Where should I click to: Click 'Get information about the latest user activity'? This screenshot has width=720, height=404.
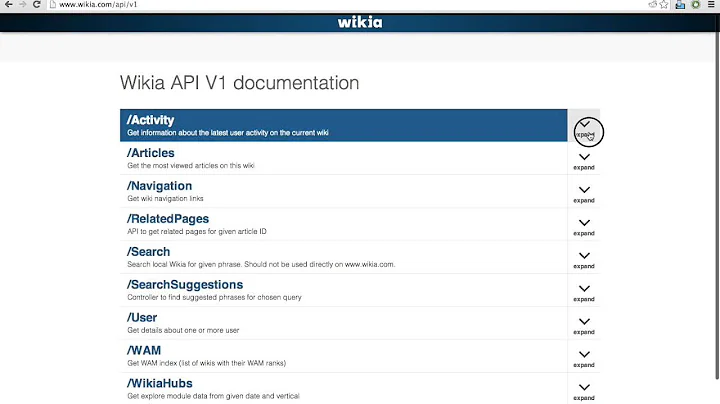pyautogui.click(x=228, y=133)
